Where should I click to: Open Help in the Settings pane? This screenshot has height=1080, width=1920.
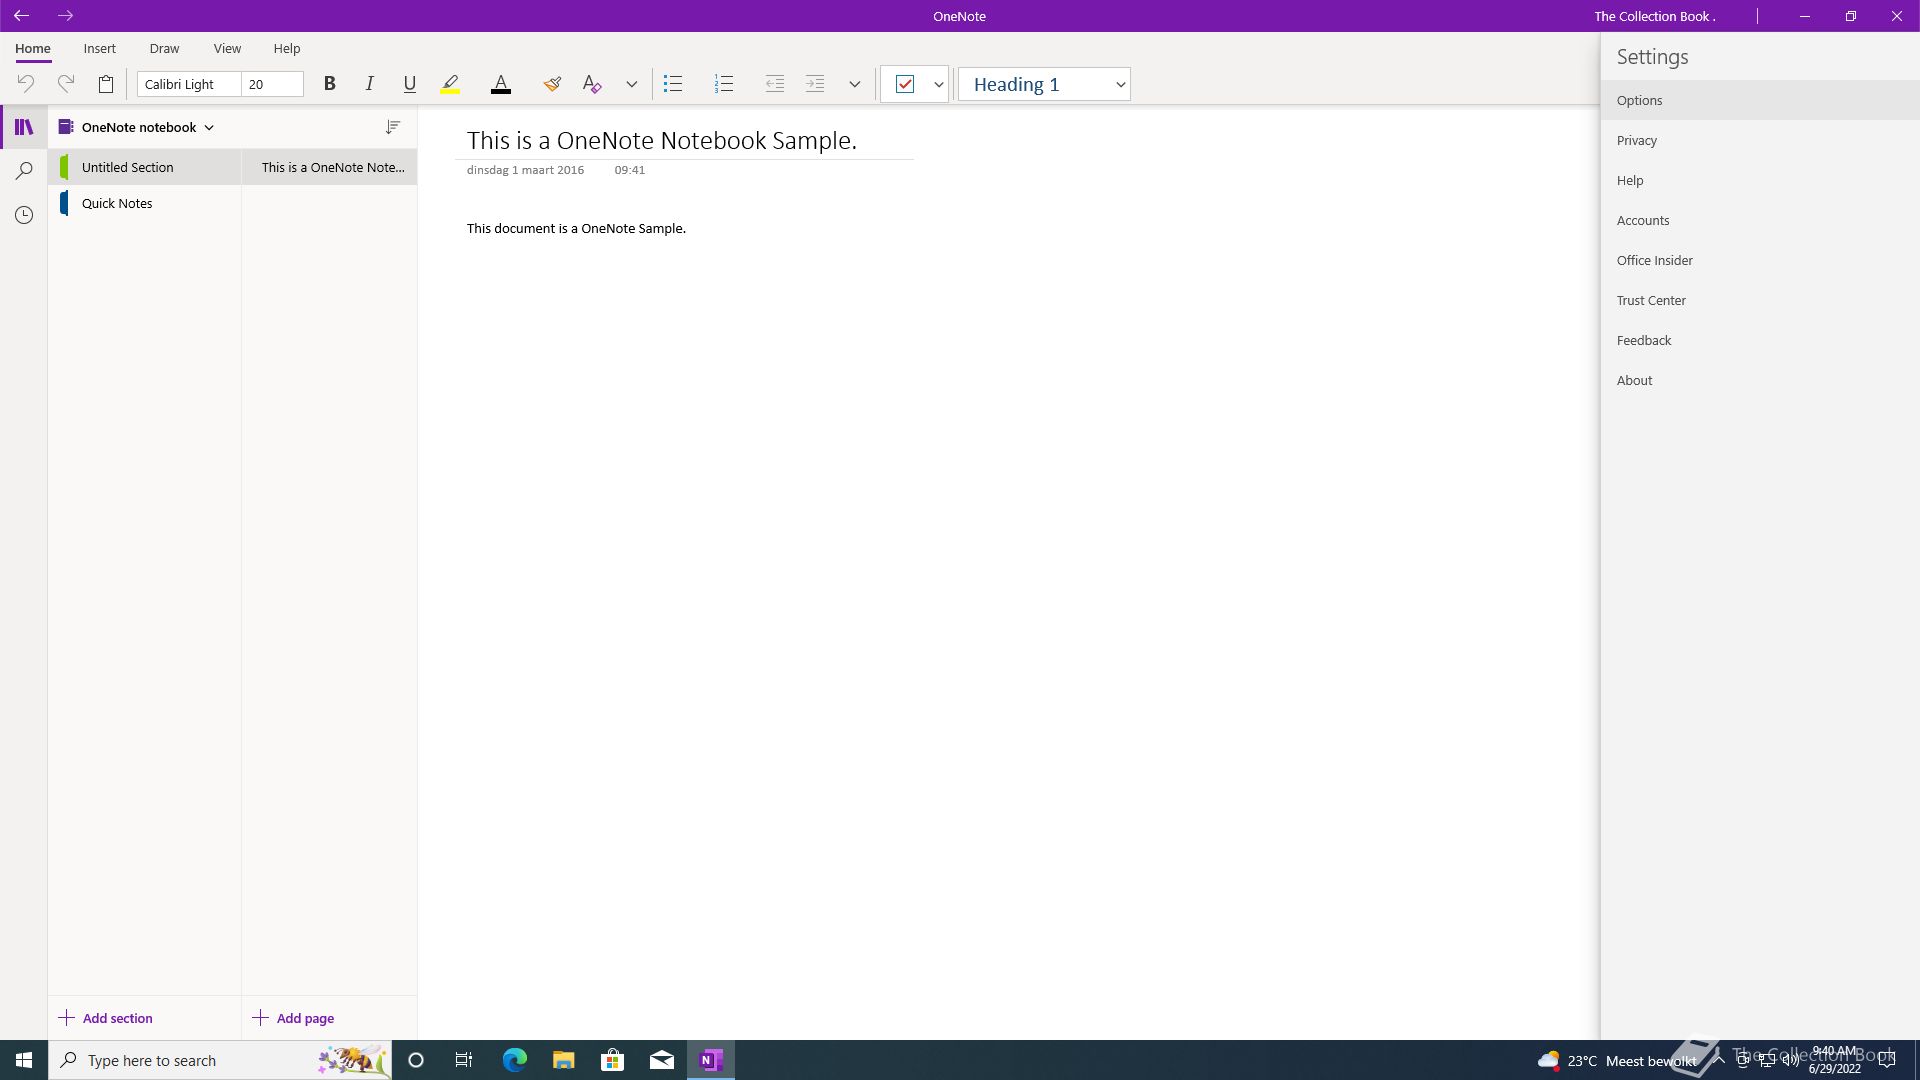[x=1760, y=180]
